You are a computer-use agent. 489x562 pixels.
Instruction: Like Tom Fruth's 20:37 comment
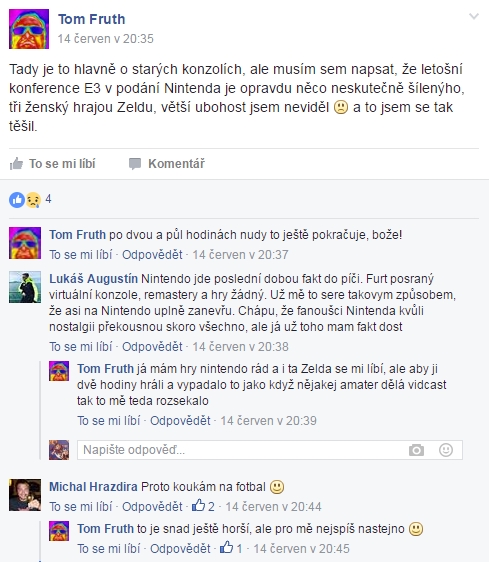(x=81, y=255)
